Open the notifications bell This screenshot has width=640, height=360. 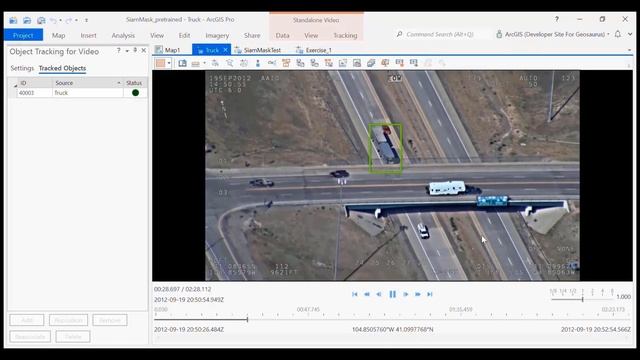click(618, 34)
